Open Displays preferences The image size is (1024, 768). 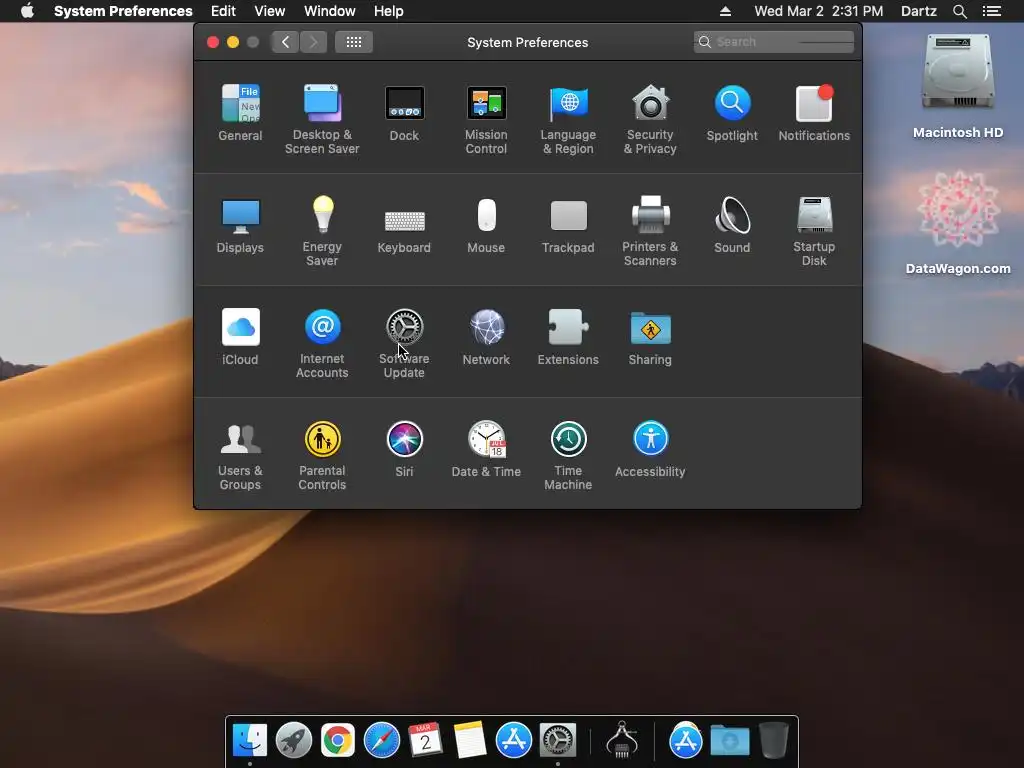(240, 225)
